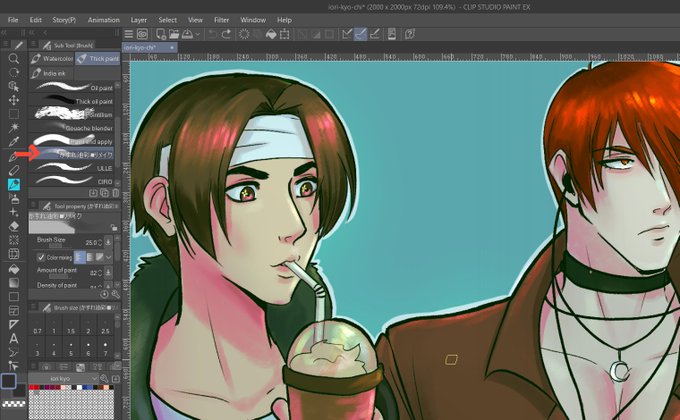Select the third color mixing mode button
The width and height of the screenshot is (680, 420).
coord(99,257)
